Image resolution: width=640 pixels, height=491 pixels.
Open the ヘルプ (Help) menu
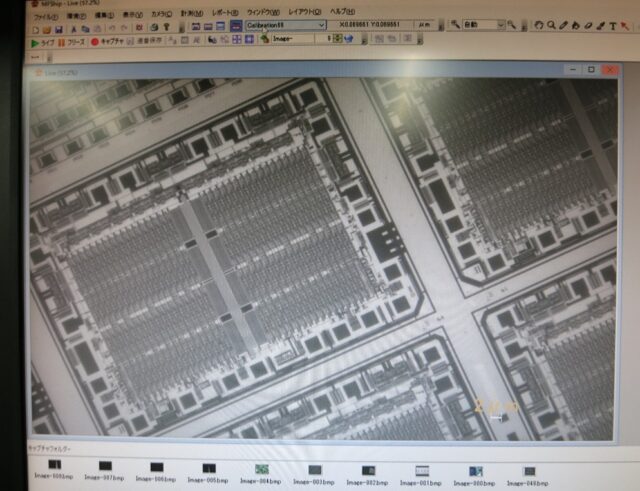coord(342,11)
